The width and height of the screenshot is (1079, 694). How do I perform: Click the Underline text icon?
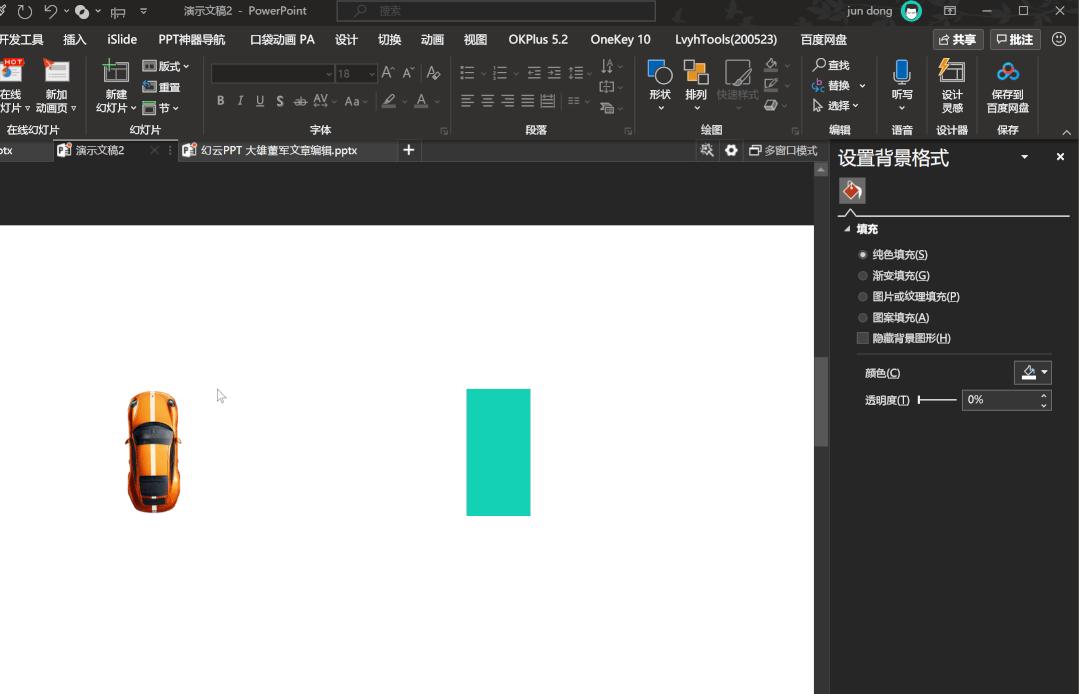(260, 101)
